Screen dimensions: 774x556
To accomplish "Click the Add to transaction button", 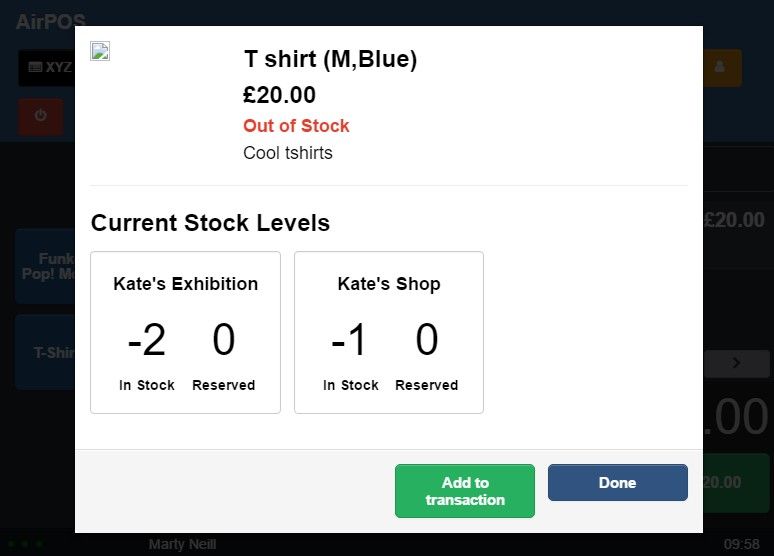I will tap(464, 491).
